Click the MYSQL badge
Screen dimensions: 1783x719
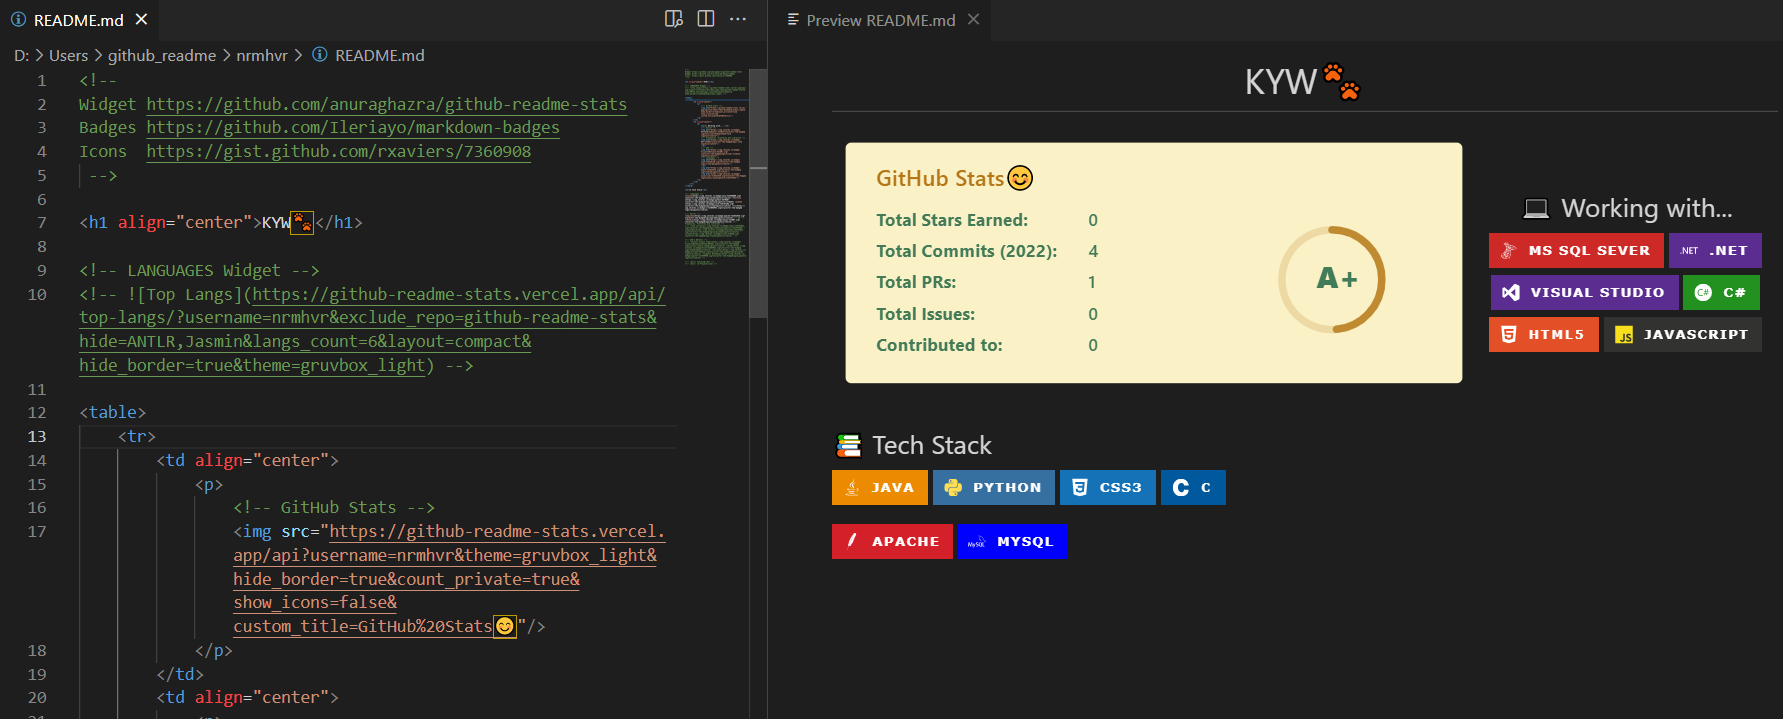(1012, 541)
